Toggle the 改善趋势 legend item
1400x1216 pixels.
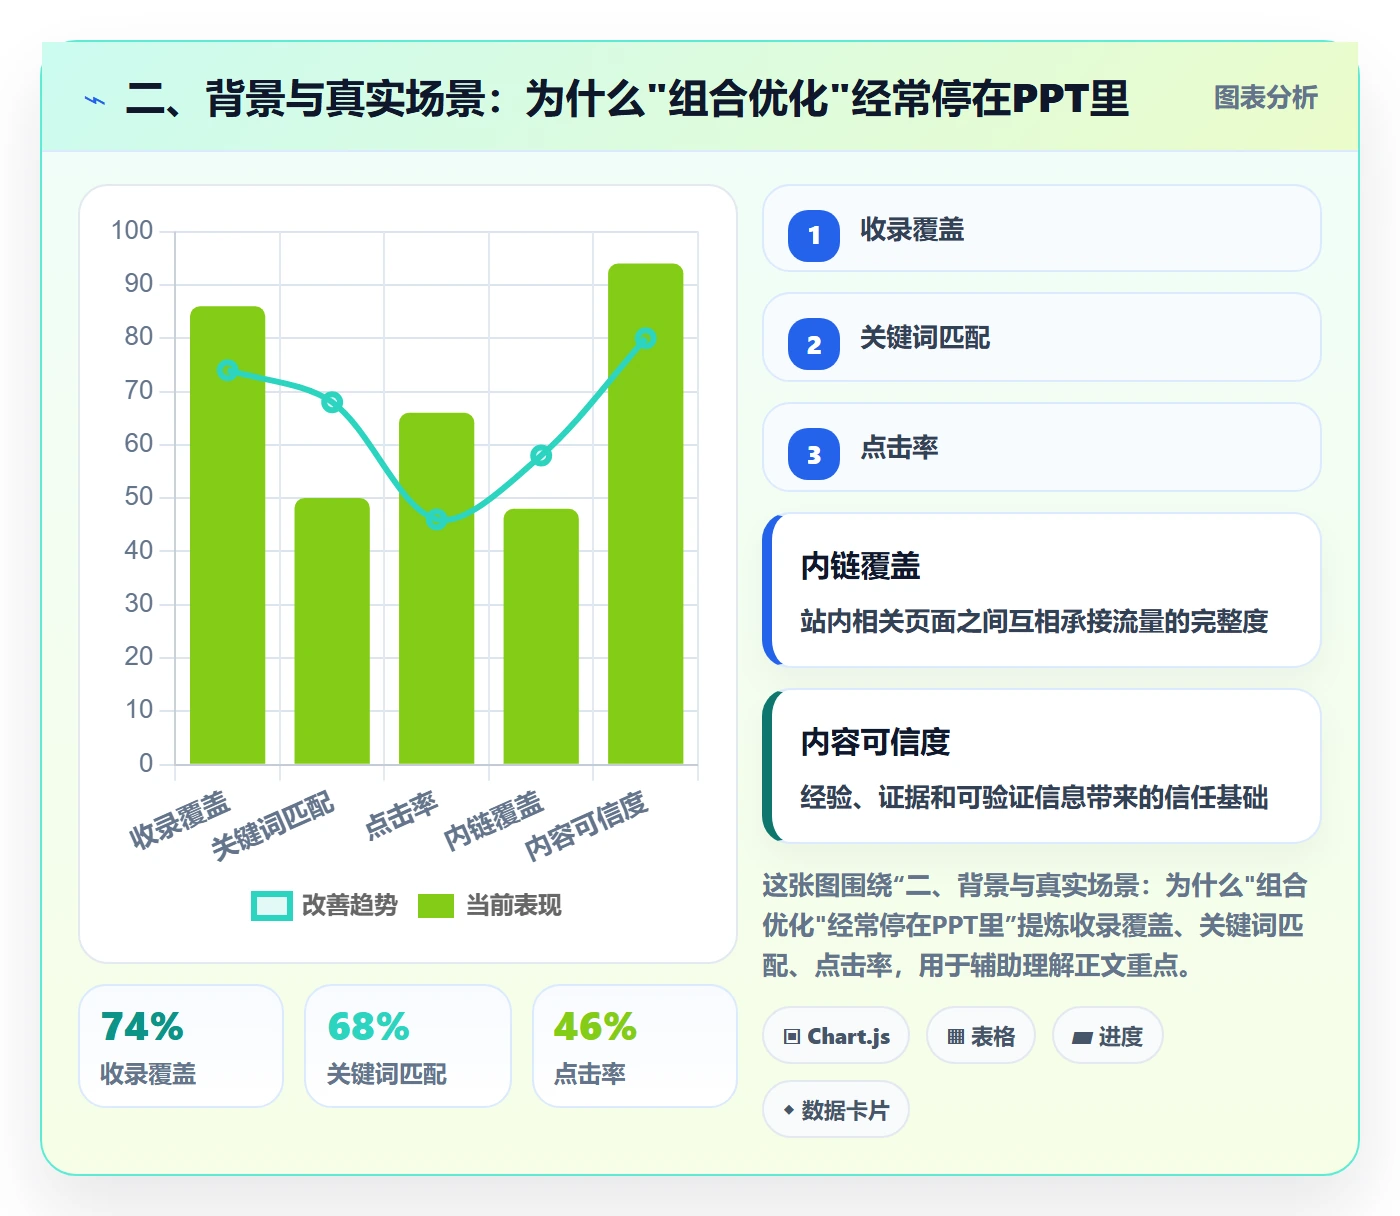[324, 905]
